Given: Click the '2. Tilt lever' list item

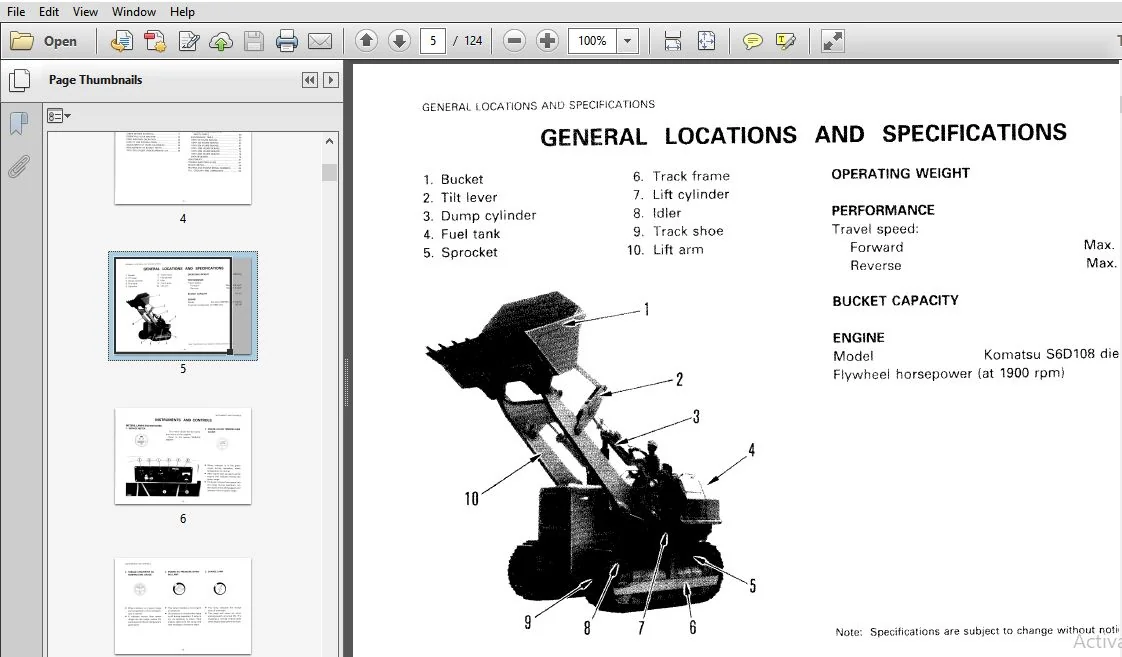Looking at the screenshot, I should point(460,198).
